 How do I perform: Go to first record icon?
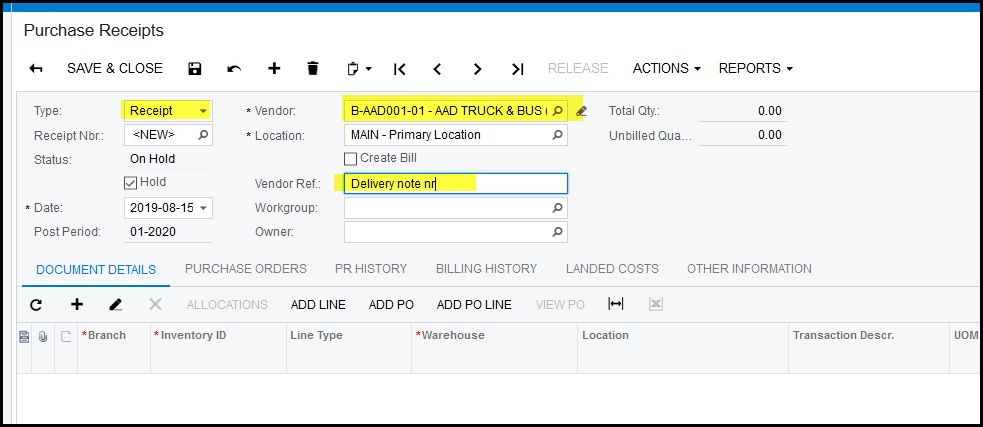coord(399,69)
